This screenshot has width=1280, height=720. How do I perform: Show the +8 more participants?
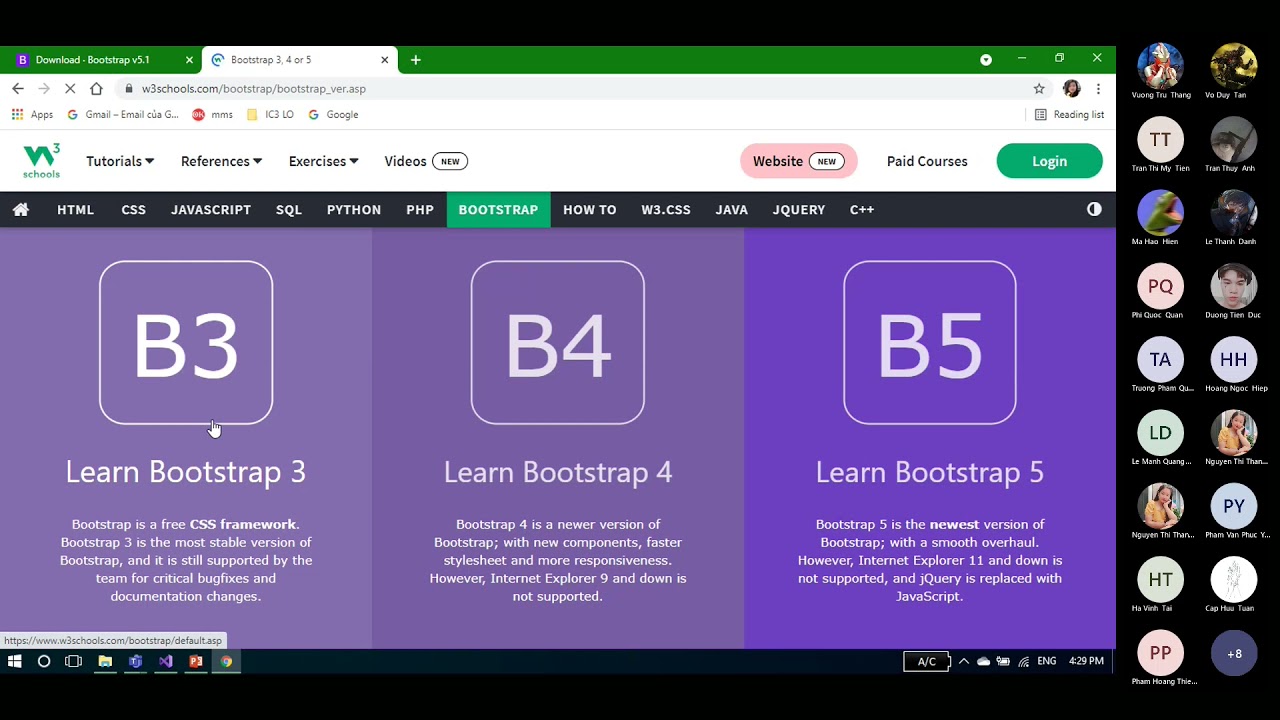coord(1234,654)
